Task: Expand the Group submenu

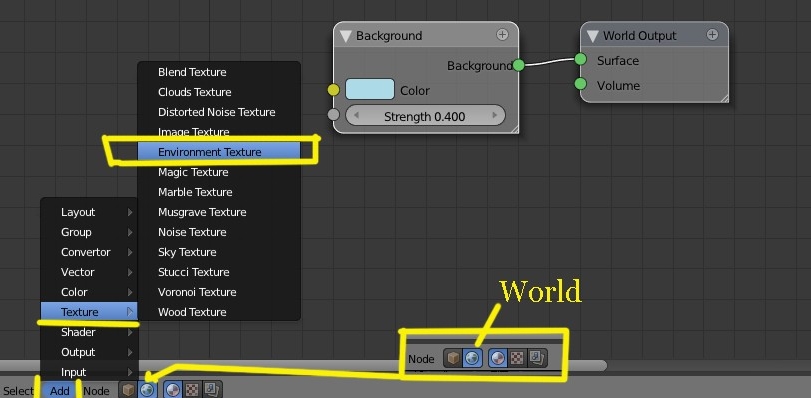Action: pyautogui.click(x=89, y=232)
